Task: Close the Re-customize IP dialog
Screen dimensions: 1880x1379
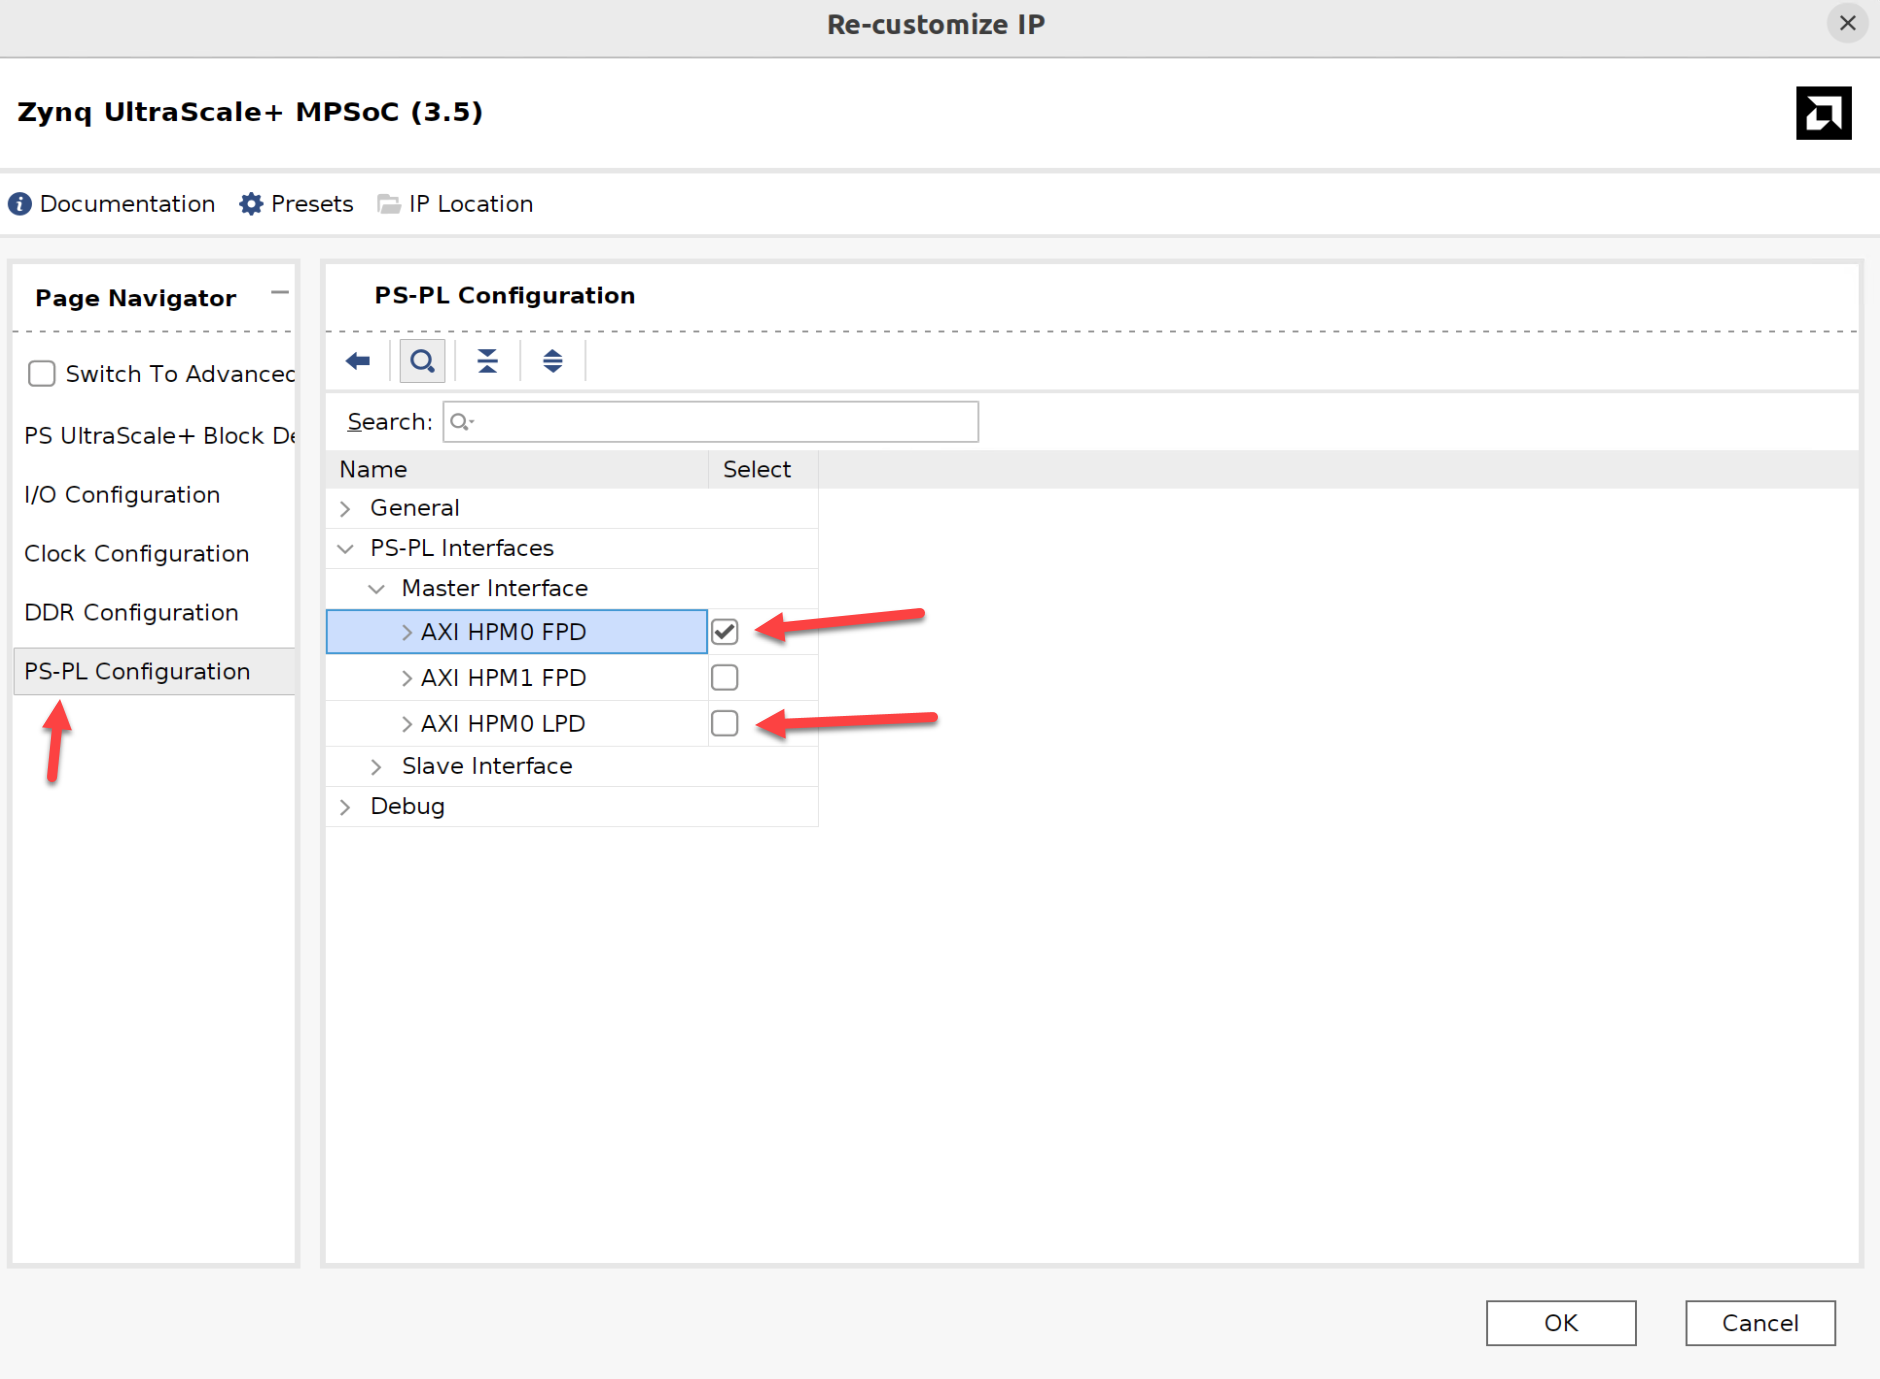Action: pos(1847,23)
